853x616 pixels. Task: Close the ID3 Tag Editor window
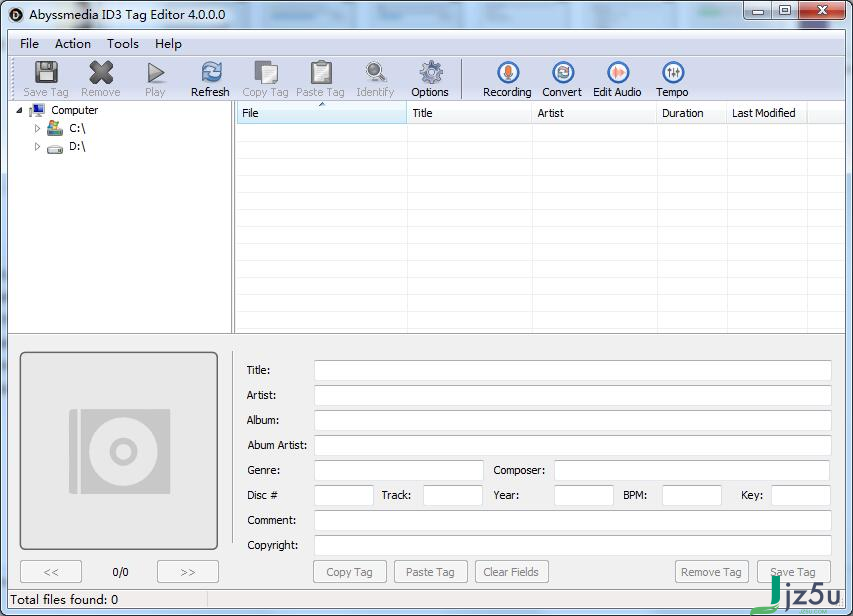click(822, 11)
